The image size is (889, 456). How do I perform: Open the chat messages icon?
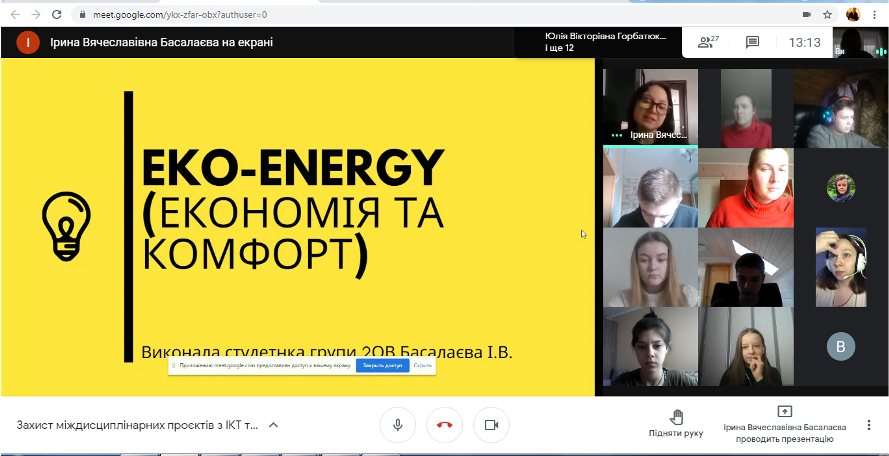click(752, 42)
